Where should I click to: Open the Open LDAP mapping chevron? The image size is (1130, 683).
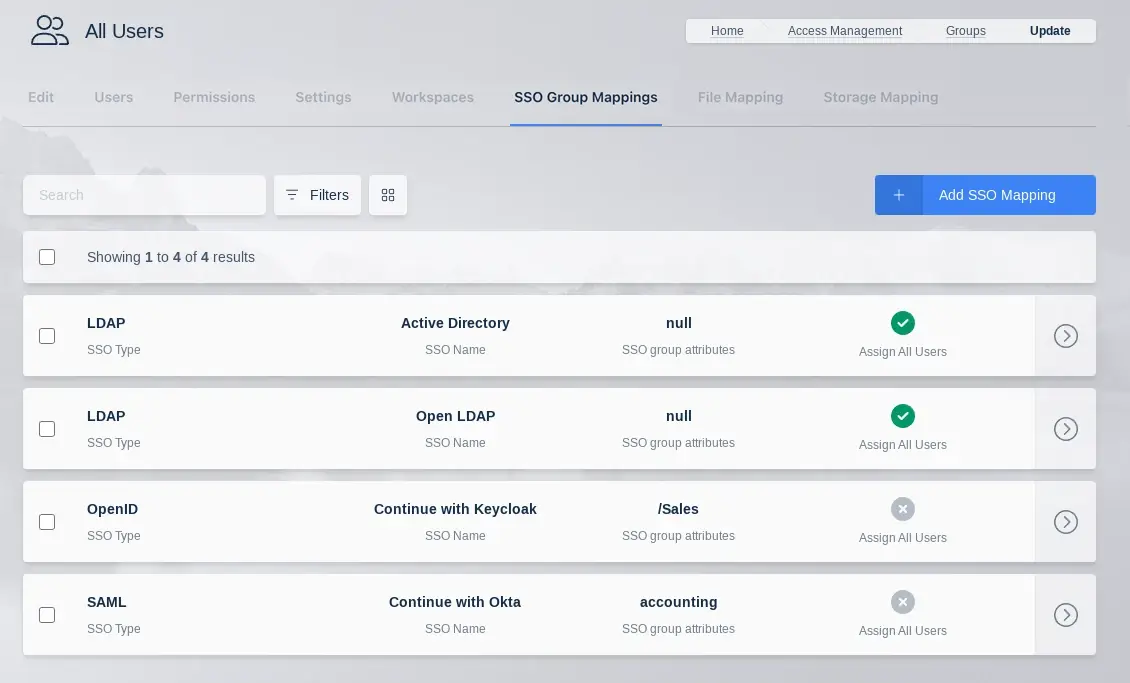click(1065, 429)
